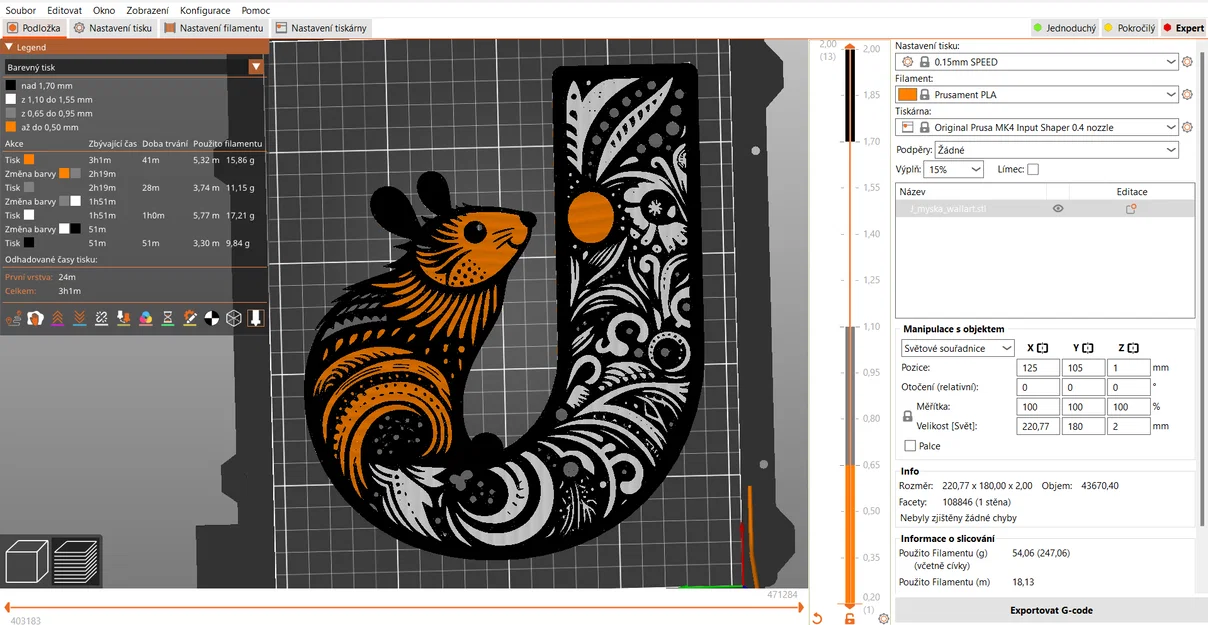Open the Pomoc menu
The image size is (1208, 625).
click(x=255, y=10)
